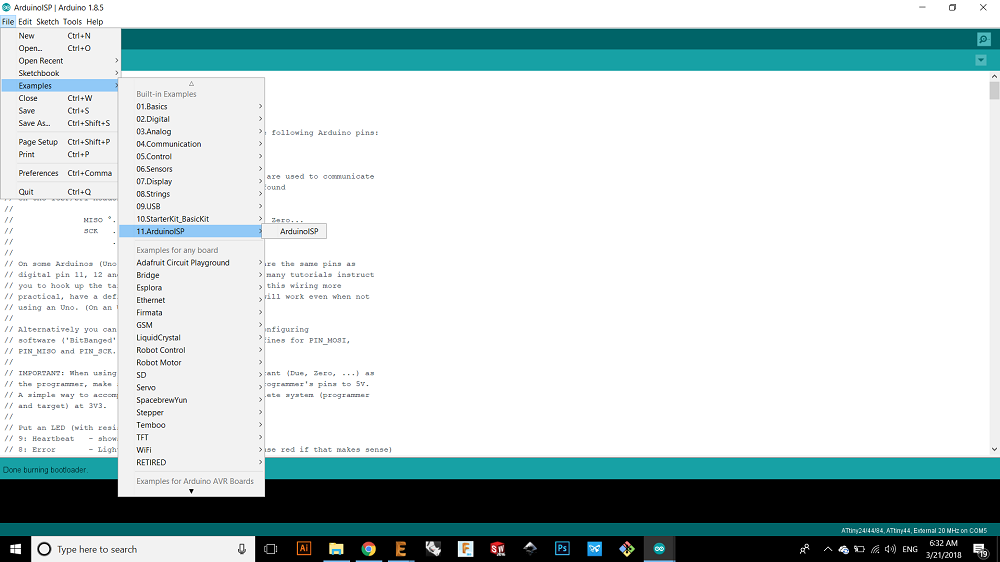Click the examples menu scroll-down arrow
The height and width of the screenshot is (562, 1000).
tap(191, 491)
